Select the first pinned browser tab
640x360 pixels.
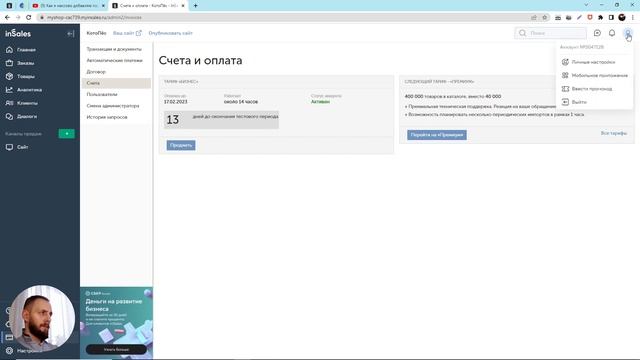click(x=9, y=6)
